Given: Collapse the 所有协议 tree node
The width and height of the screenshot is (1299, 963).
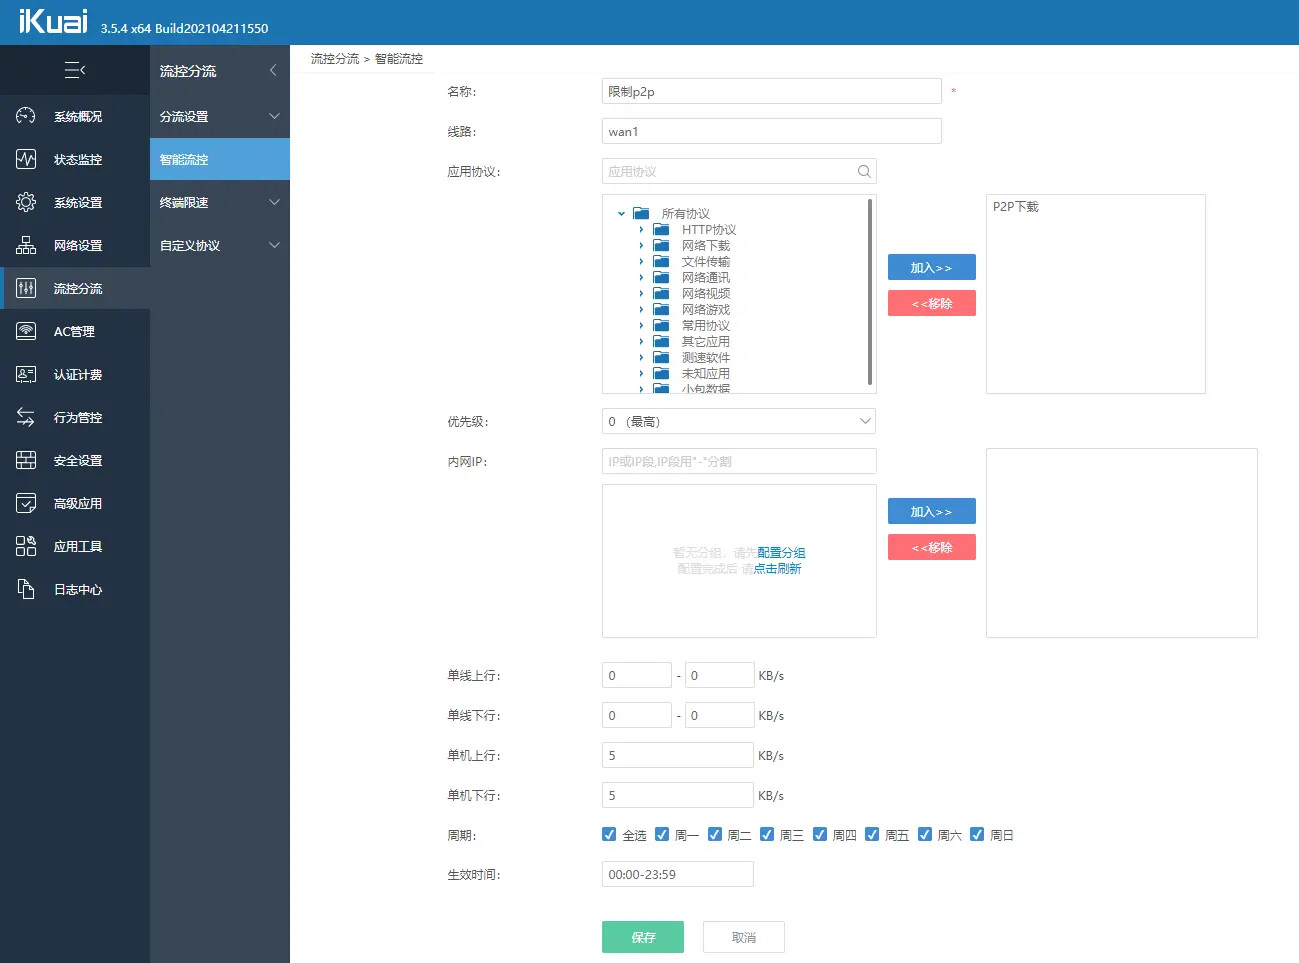Looking at the screenshot, I should (x=621, y=213).
